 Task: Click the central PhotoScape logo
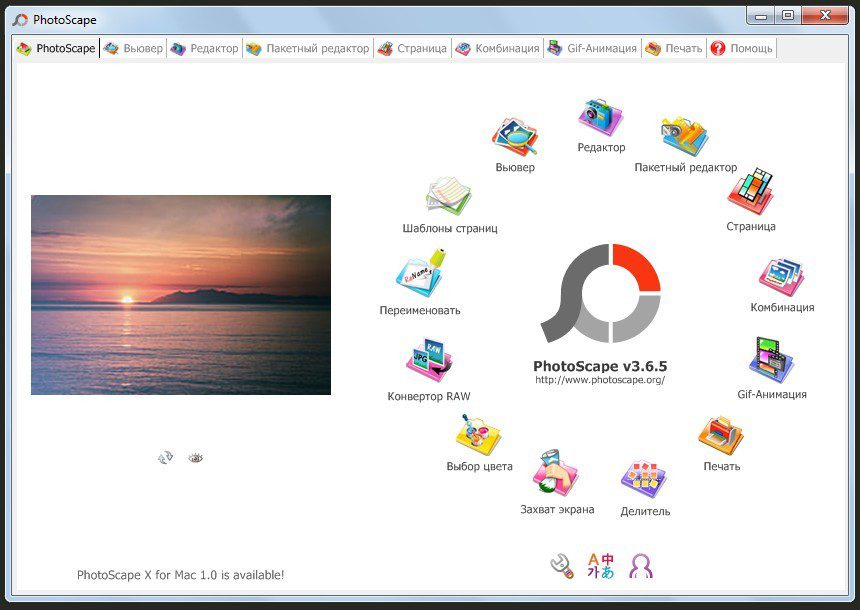click(x=601, y=293)
